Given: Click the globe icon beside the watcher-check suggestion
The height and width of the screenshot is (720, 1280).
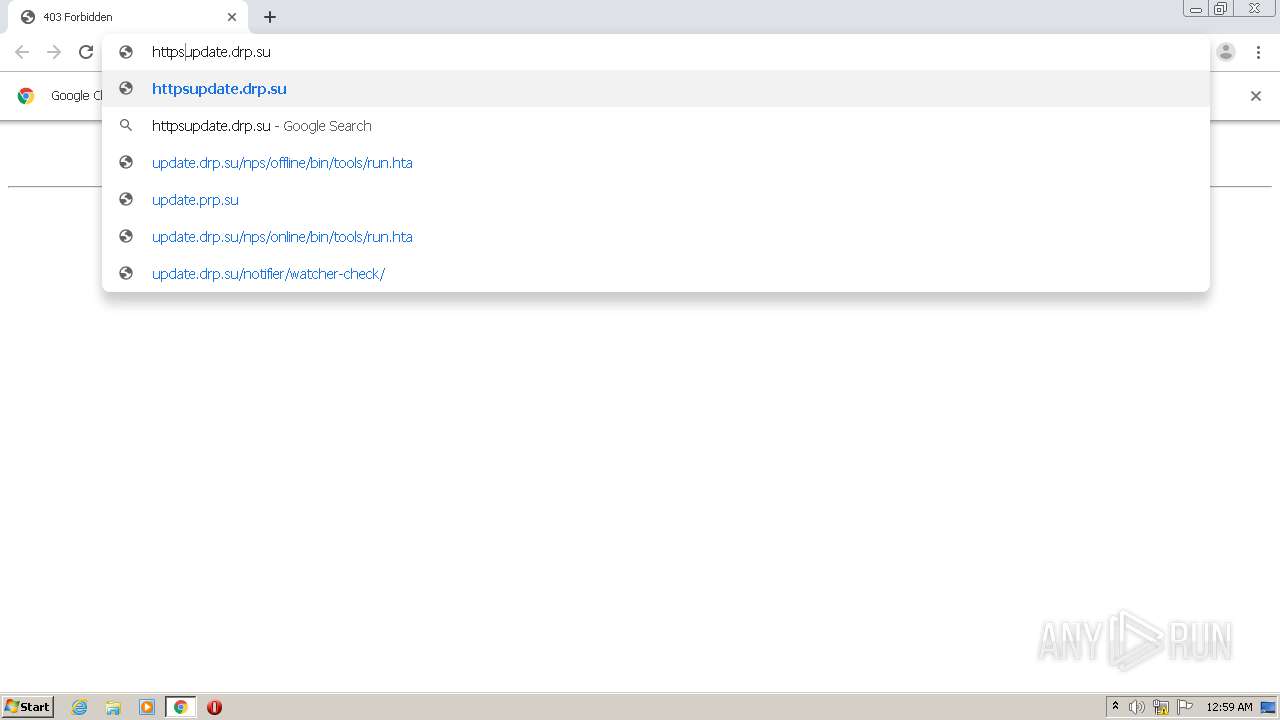Looking at the screenshot, I should (x=126, y=274).
